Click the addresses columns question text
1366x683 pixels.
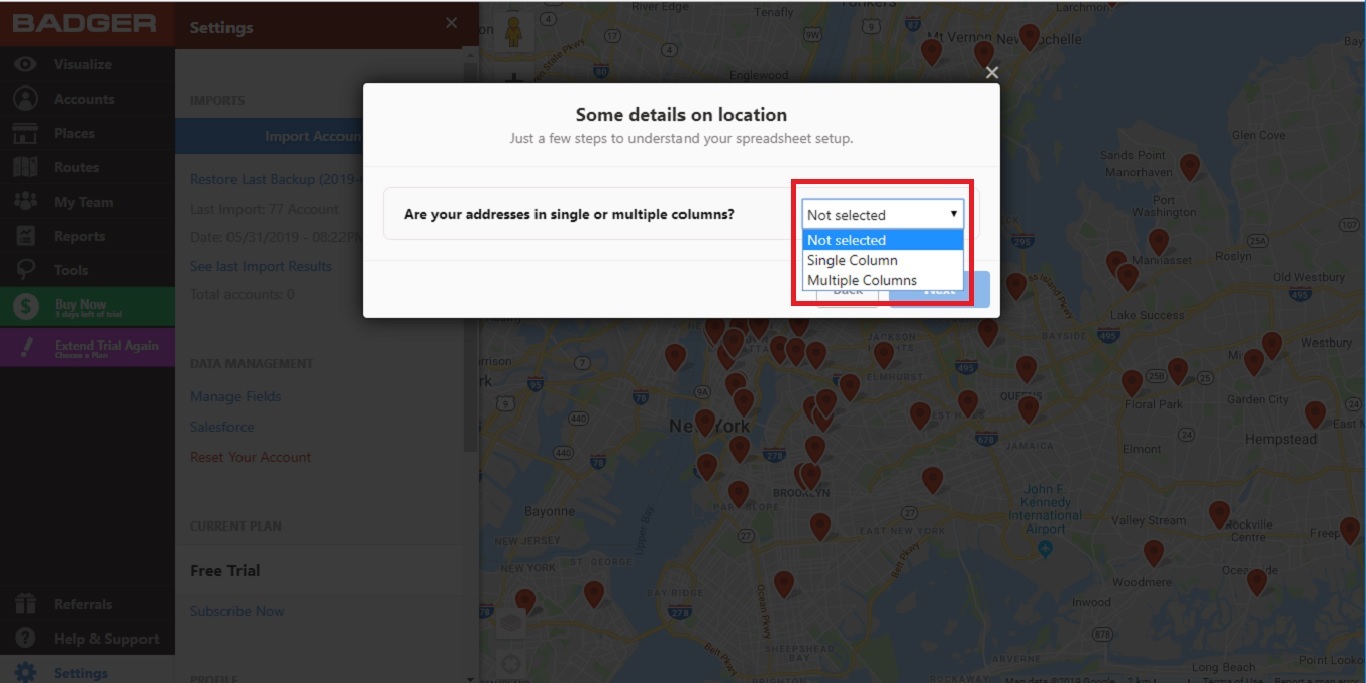point(569,214)
